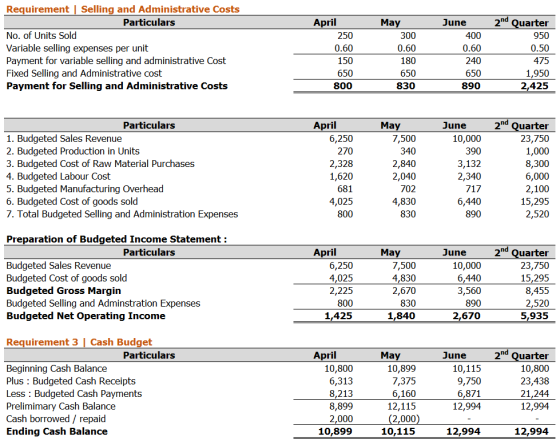Click the 2,100 manufacturing overhead quarter total
Screen dimensions: 560x445
pos(537,189)
